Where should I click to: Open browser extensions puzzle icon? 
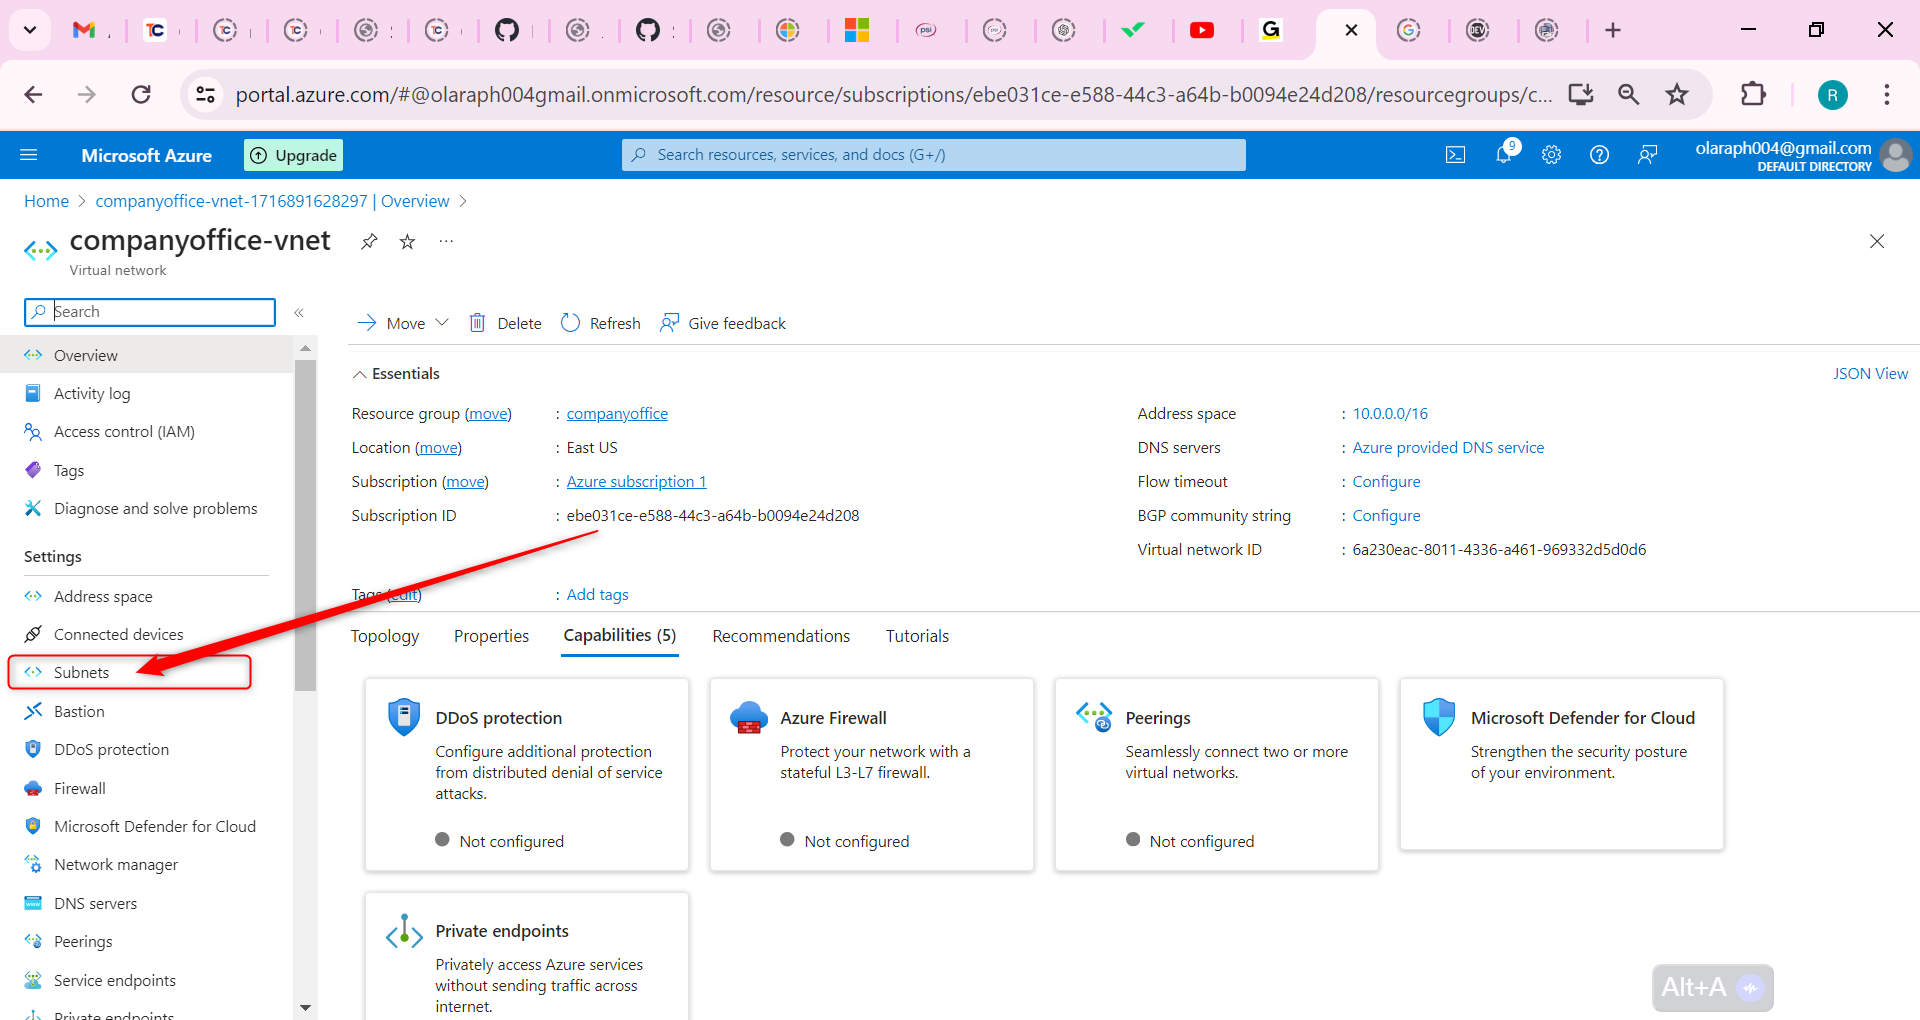(x=1753, y=94)
